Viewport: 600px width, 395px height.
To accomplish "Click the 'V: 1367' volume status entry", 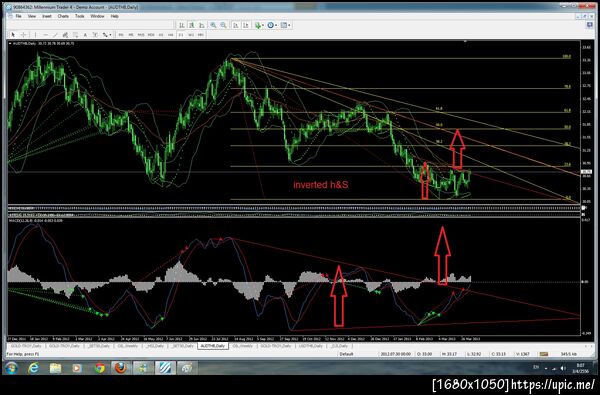I will tap(523, 354).
